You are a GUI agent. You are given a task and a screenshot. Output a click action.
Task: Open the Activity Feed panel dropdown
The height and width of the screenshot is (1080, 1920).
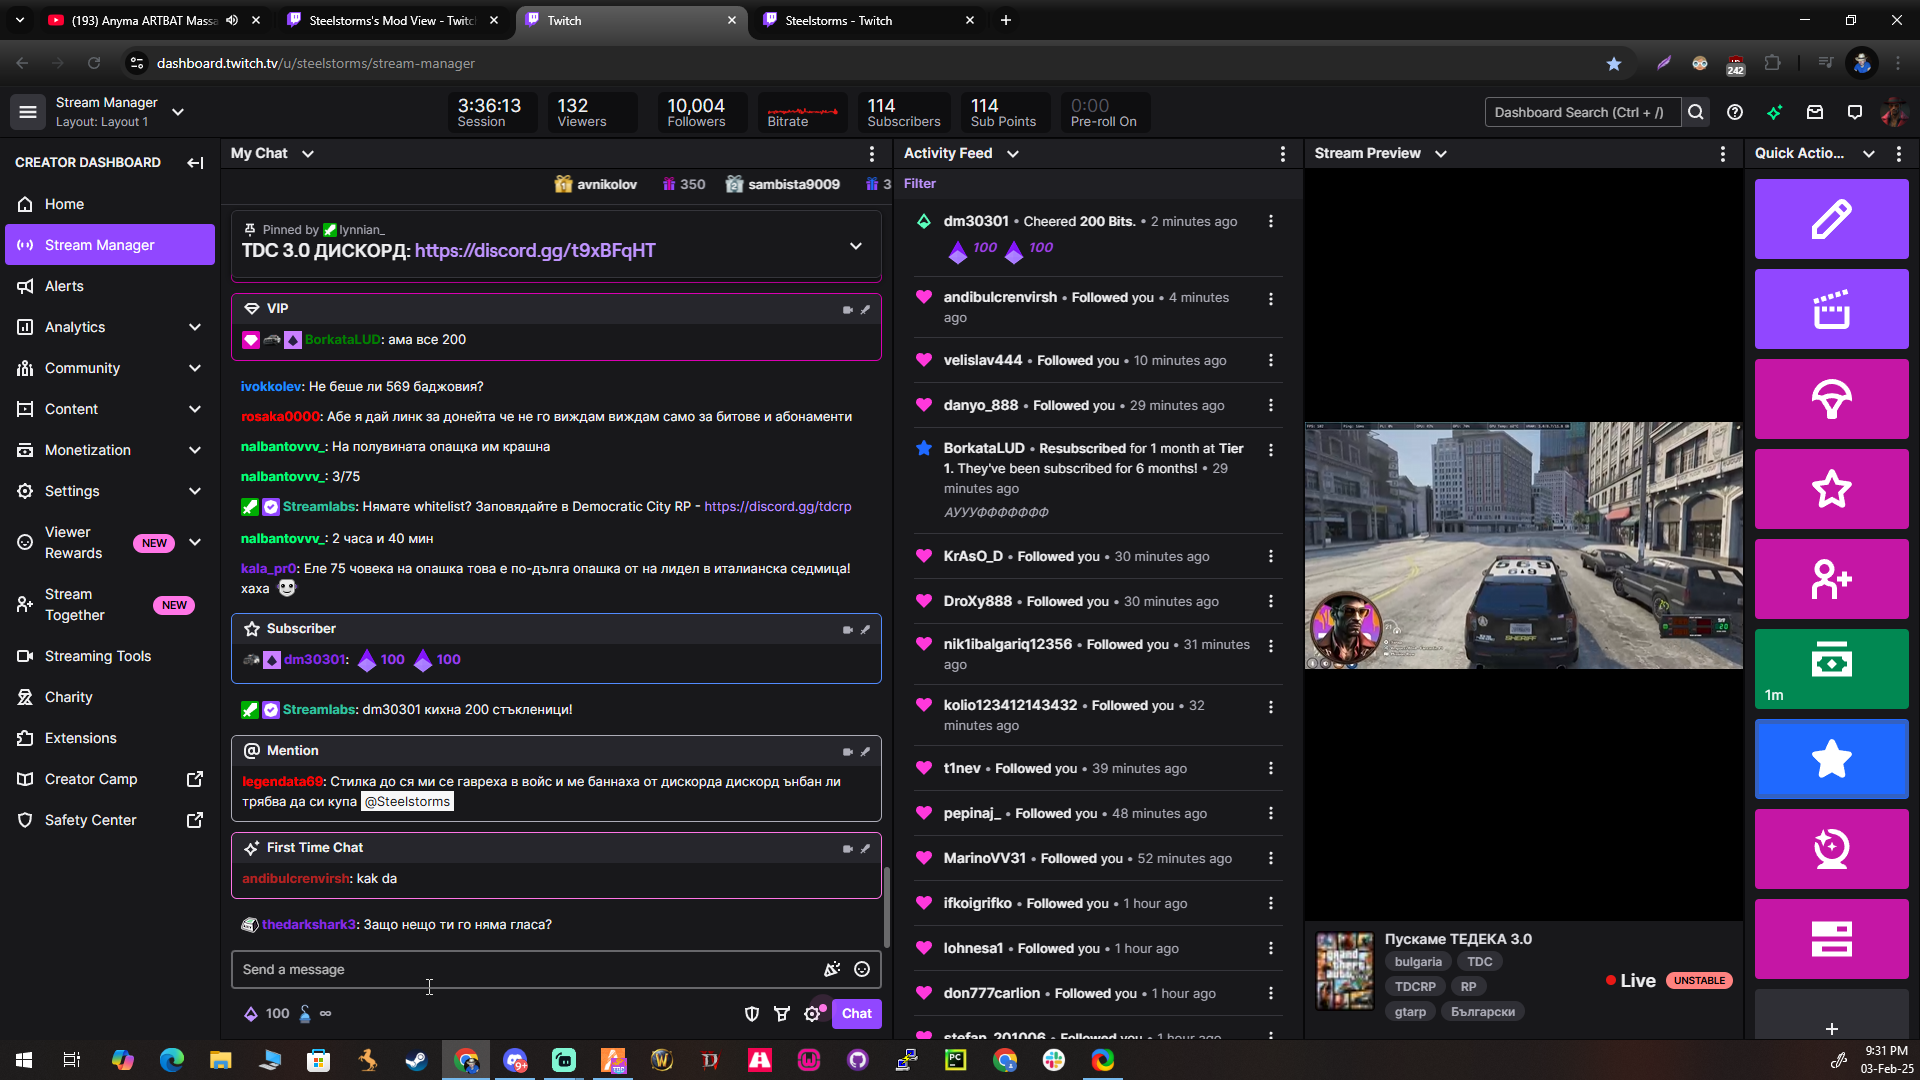tap(1013, 154)
